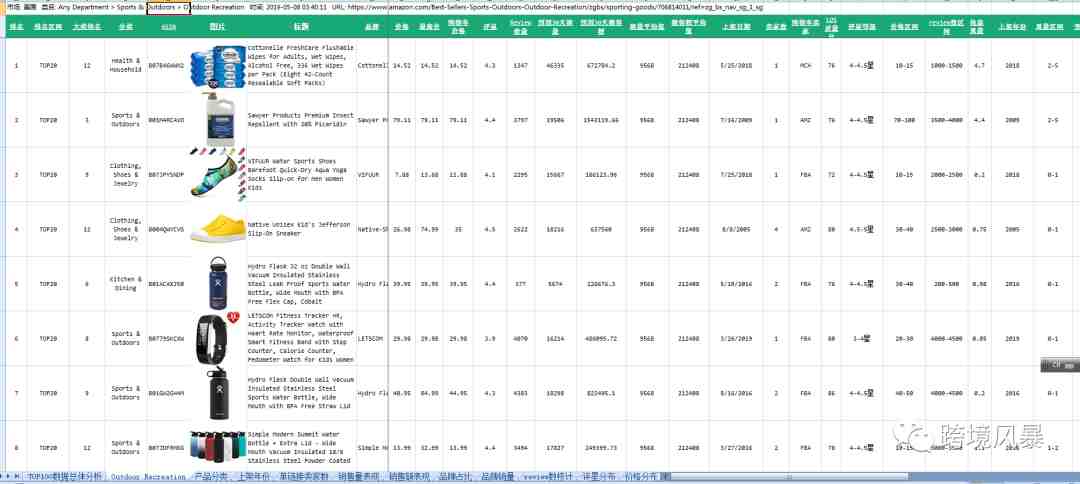Select the VIFUUR brand cell
Image resolution: width=1080 pixels, height=484 pixels.
pyautogui.click(x=372, y=174)
